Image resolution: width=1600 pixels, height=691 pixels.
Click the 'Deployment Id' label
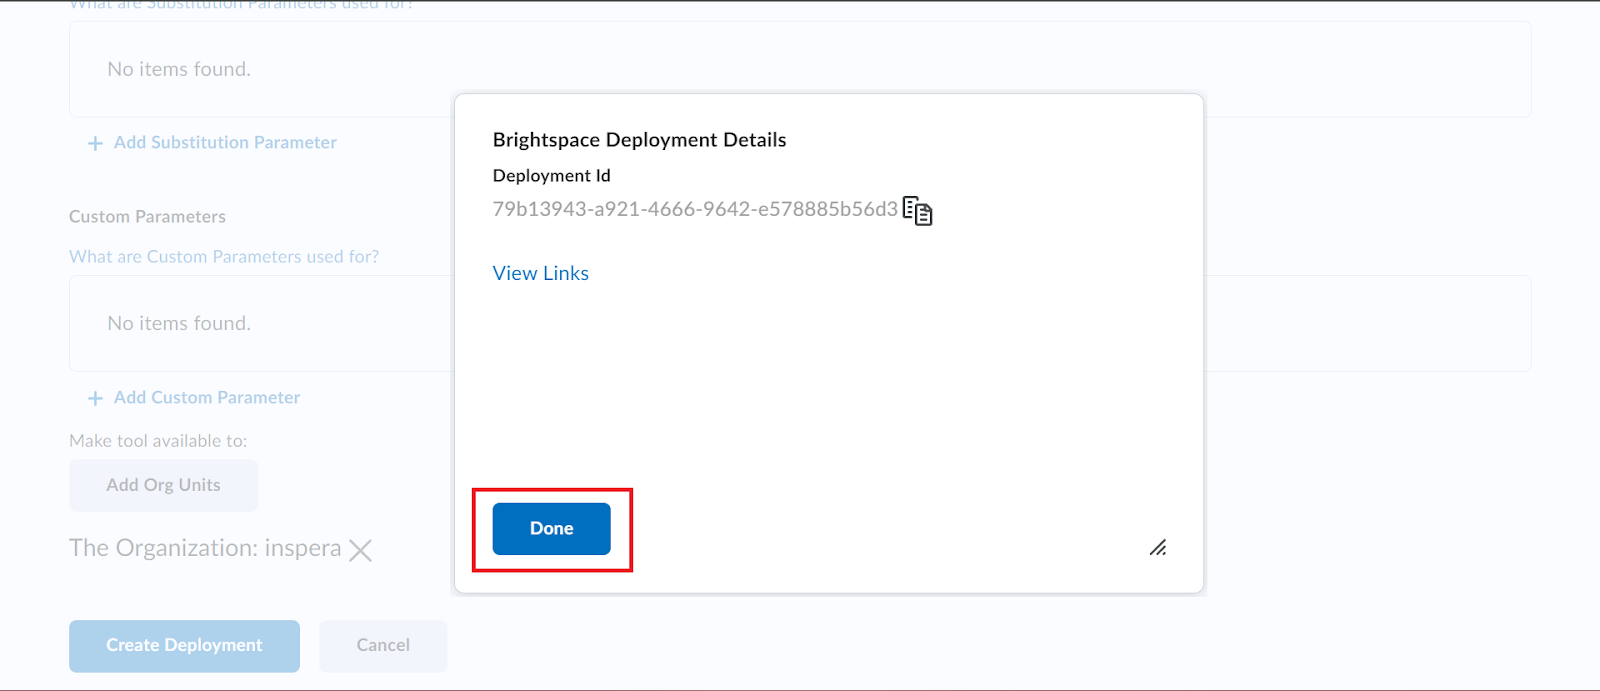pos(551,175)
